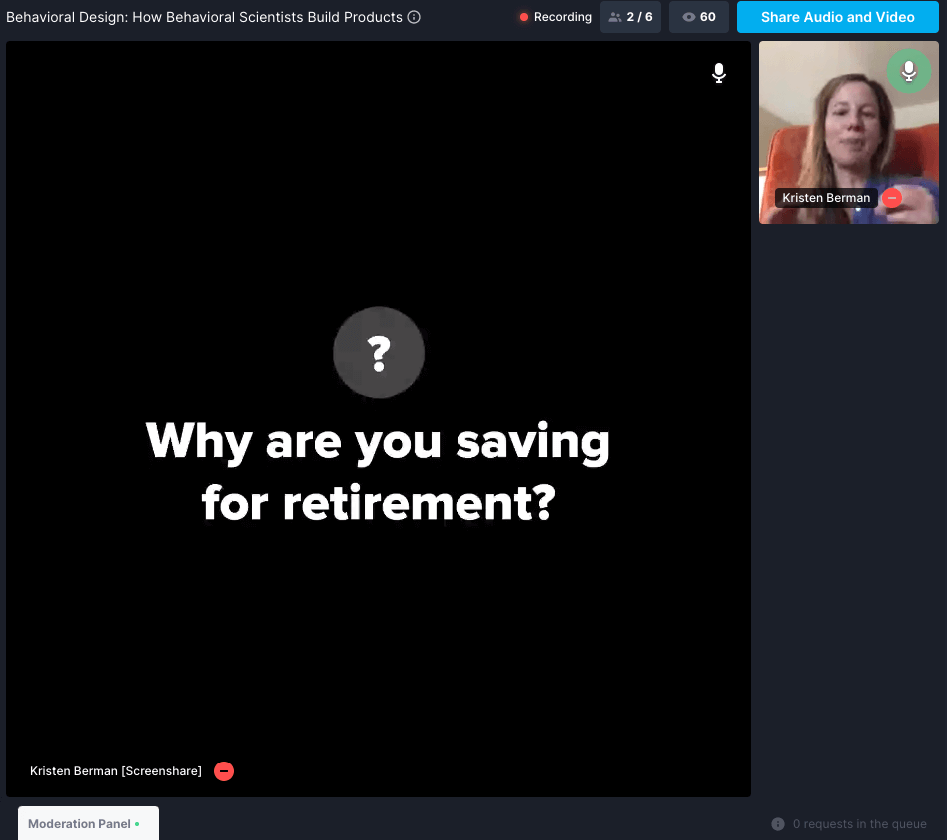Open the participants list showing 2 / 6
The height and width of the screenshot is (840, 947).
(x=630, y=17)
